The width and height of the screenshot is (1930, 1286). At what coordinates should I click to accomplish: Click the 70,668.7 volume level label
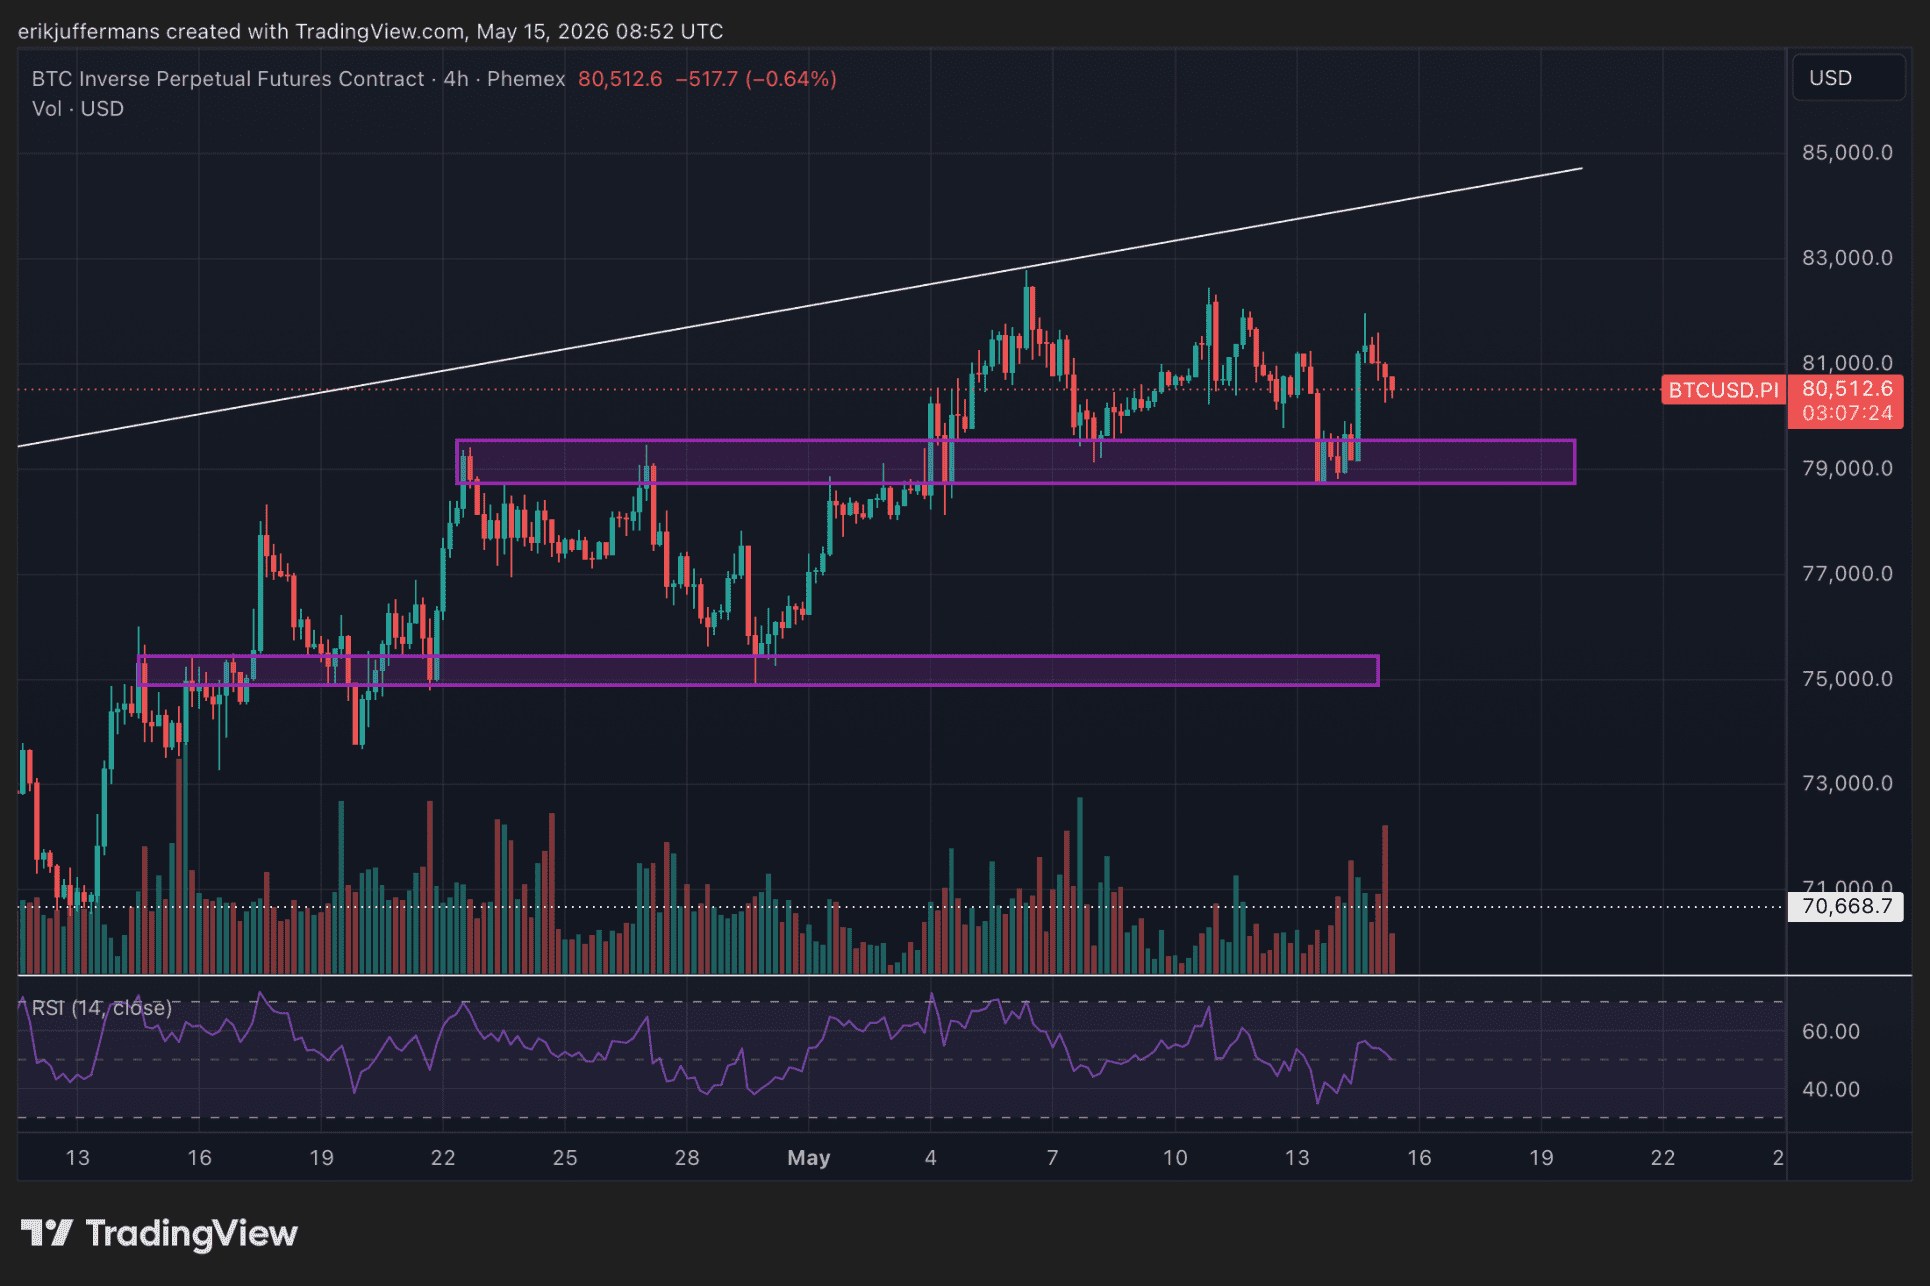(x=1846, y=907)
